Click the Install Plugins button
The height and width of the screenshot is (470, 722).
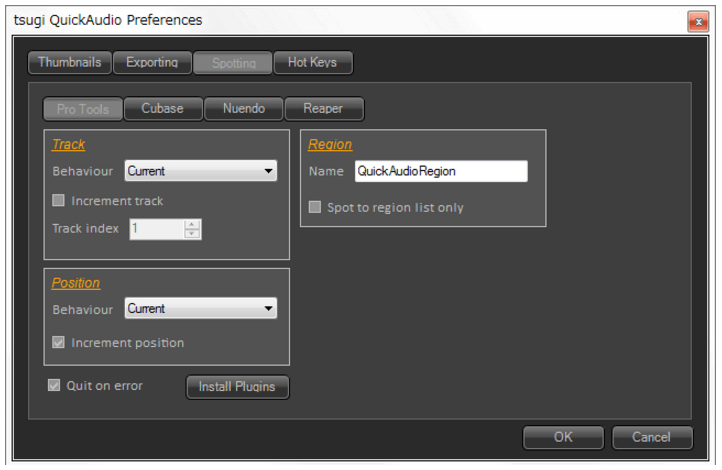(x=238, y=387)
